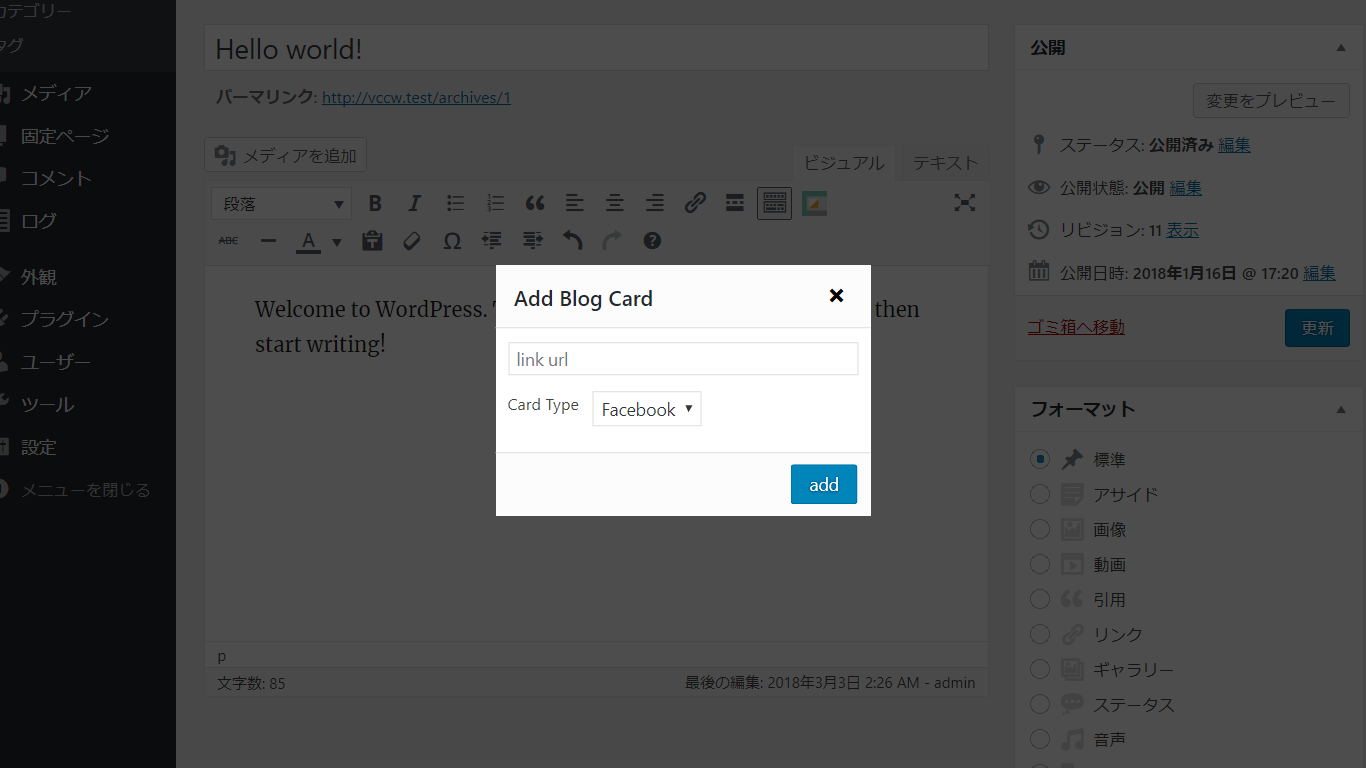Insert a link with the chain icon
1366x768 pixels.
click(695, 203)
